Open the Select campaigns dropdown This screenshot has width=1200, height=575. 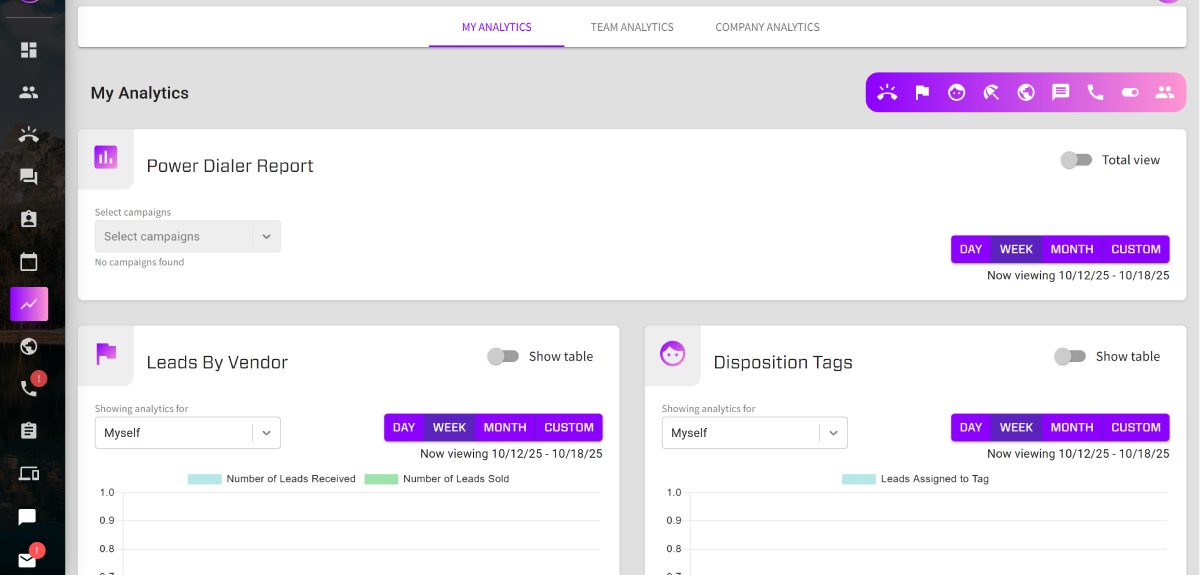[x=188, y=236]
